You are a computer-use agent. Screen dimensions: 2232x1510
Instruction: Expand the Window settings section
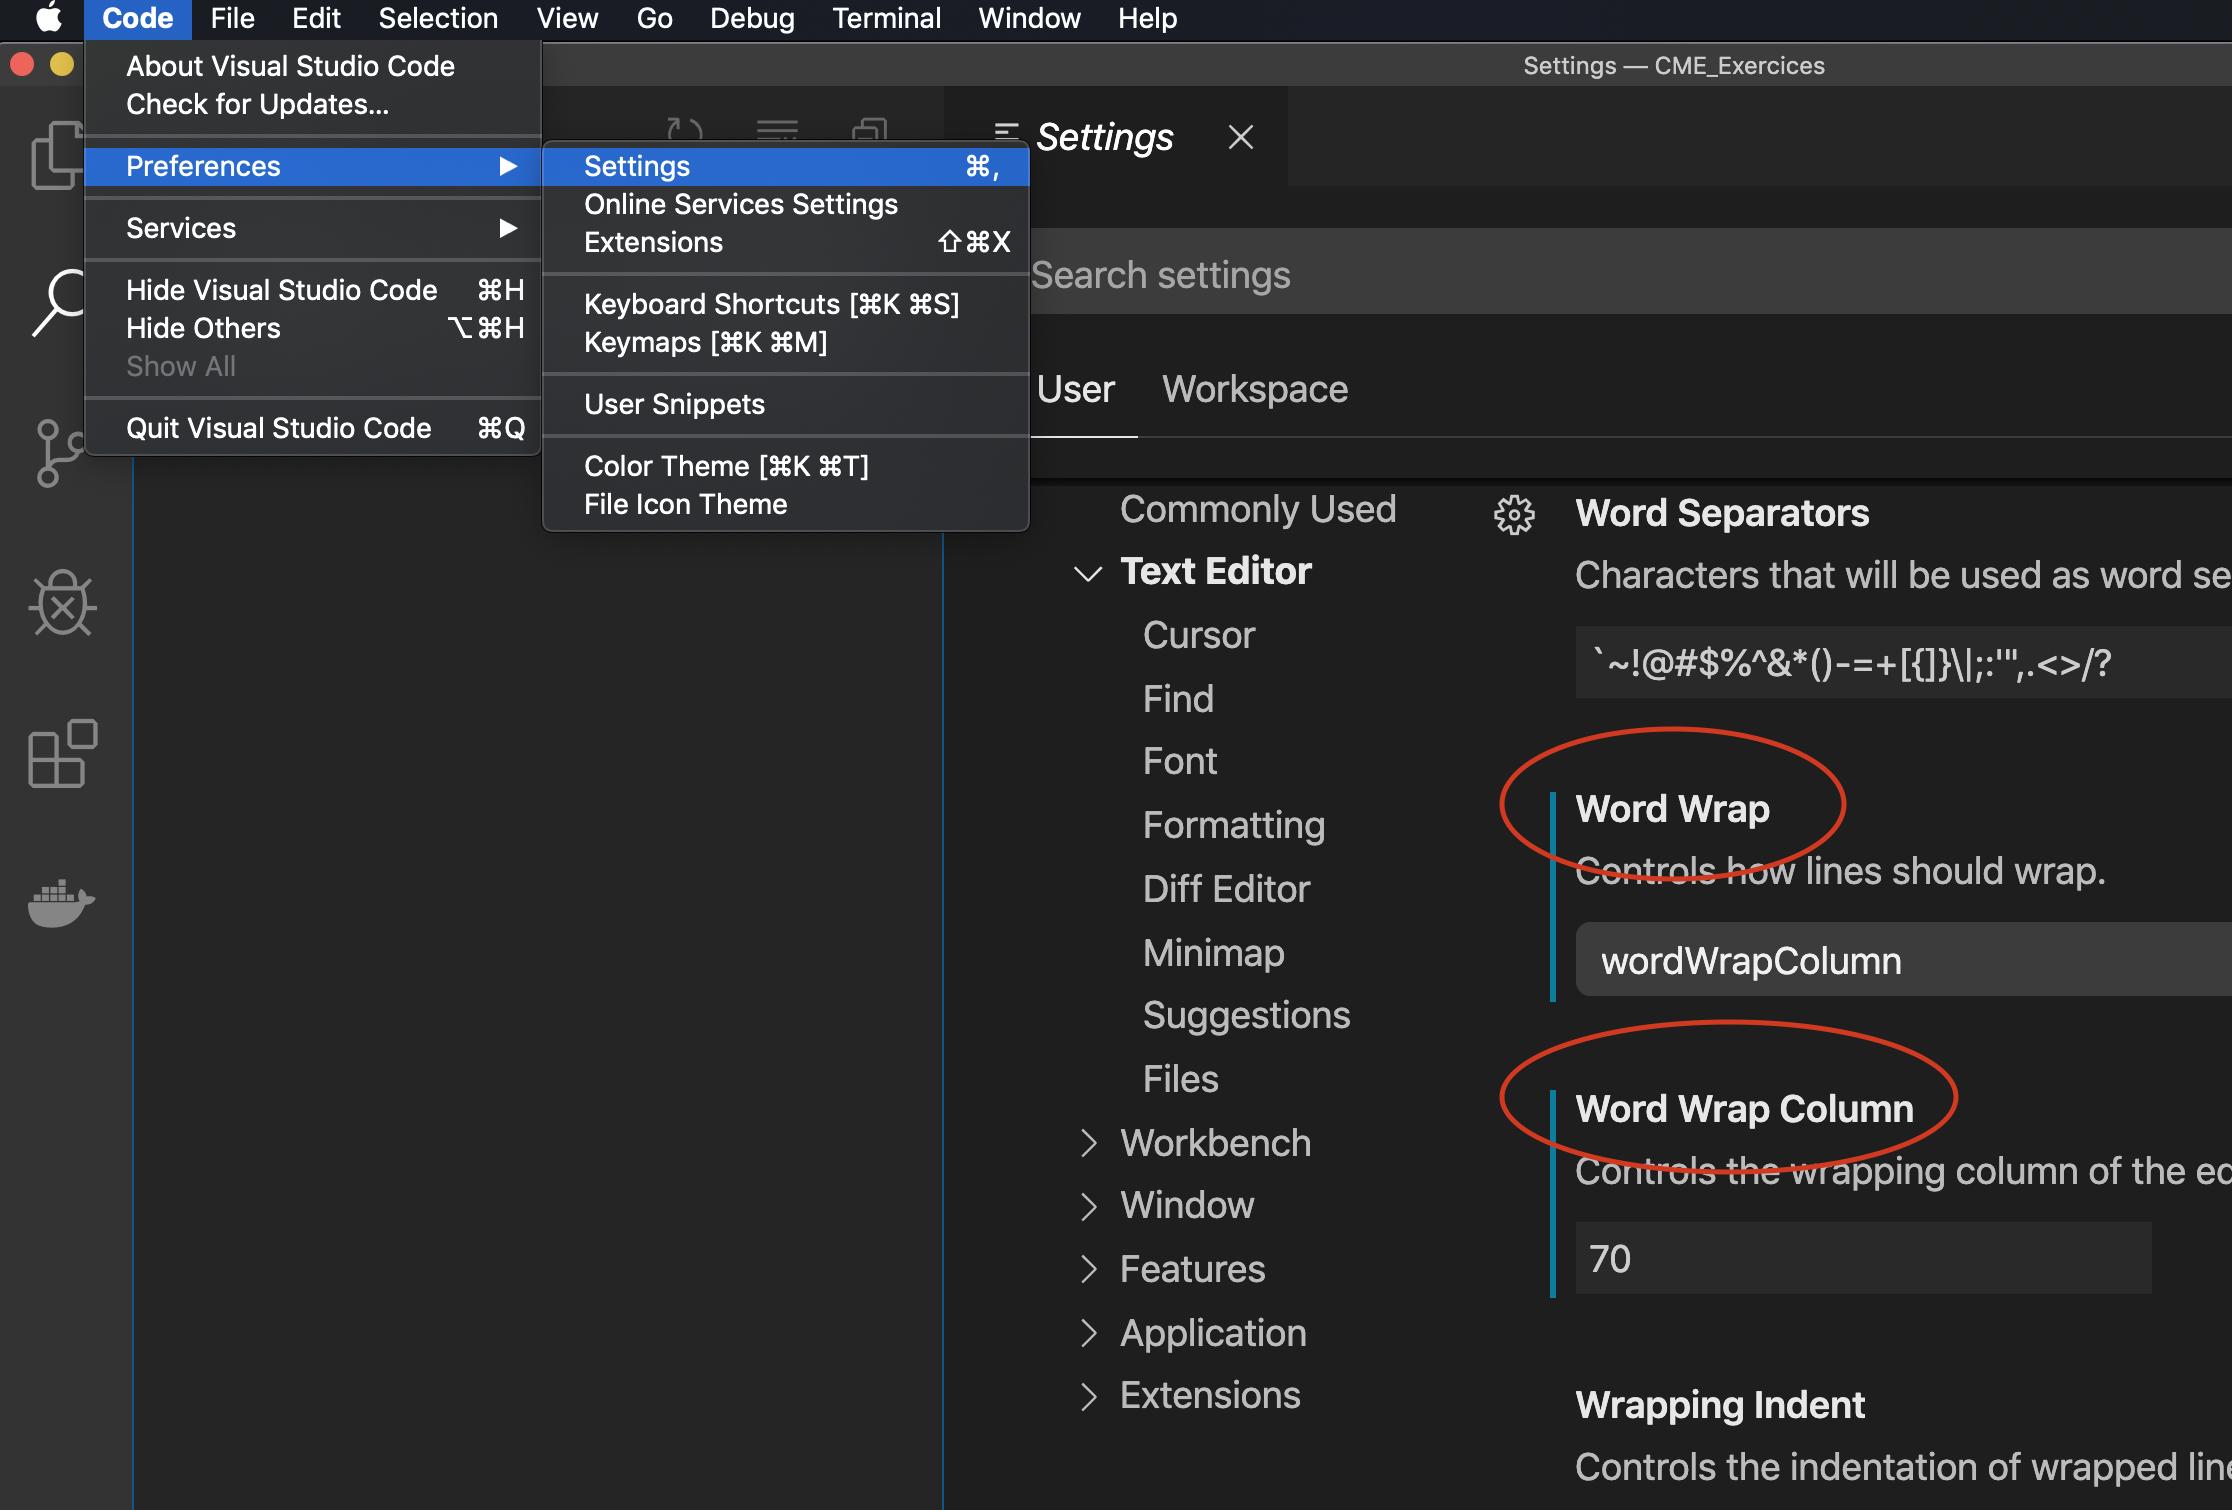click(1089, 1206)
